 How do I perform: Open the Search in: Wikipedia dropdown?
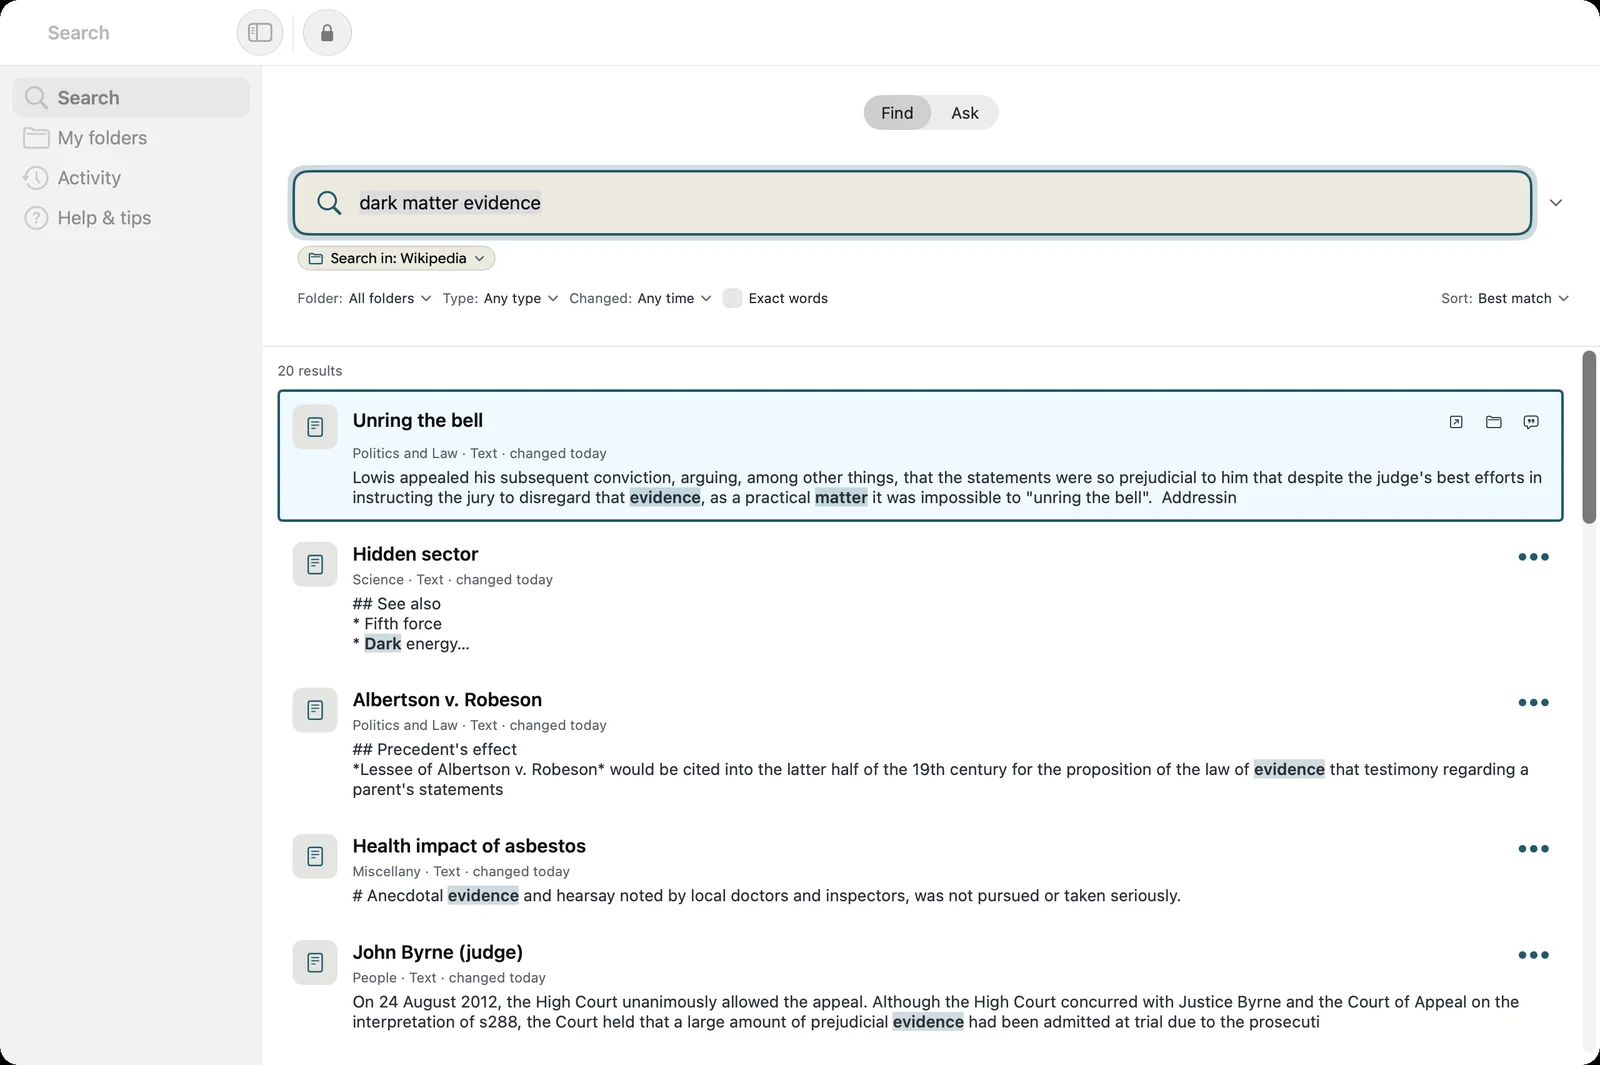coord(396,258)
